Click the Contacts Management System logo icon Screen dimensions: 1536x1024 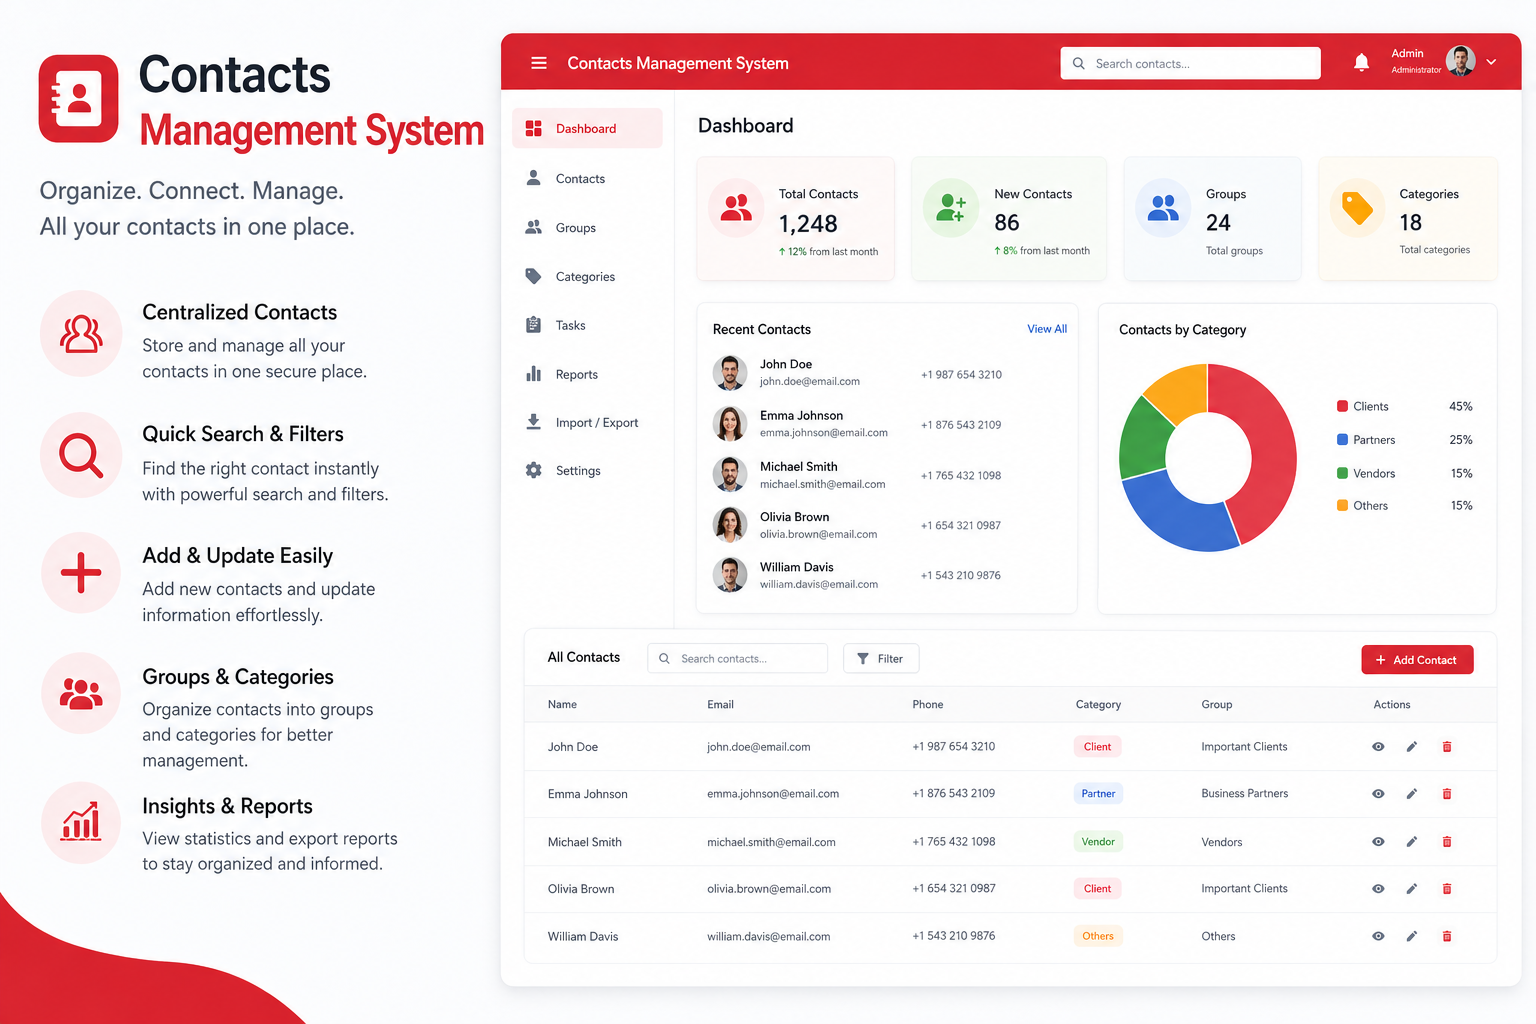click(79, 98)
